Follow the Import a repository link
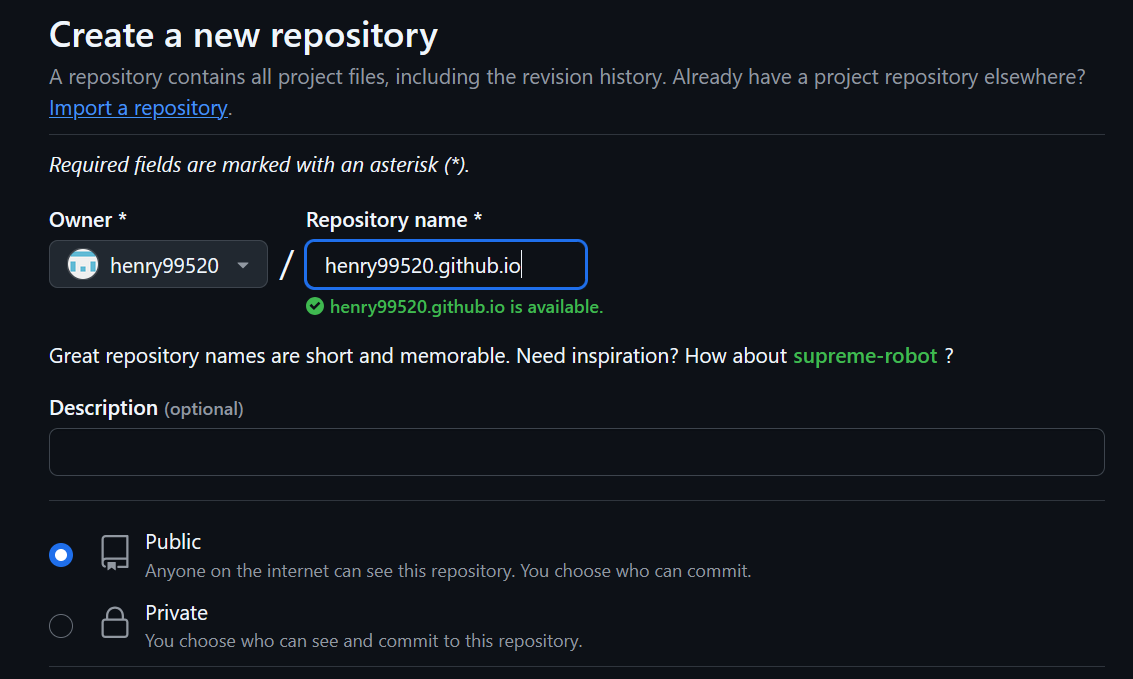 (x=138, y=108)
